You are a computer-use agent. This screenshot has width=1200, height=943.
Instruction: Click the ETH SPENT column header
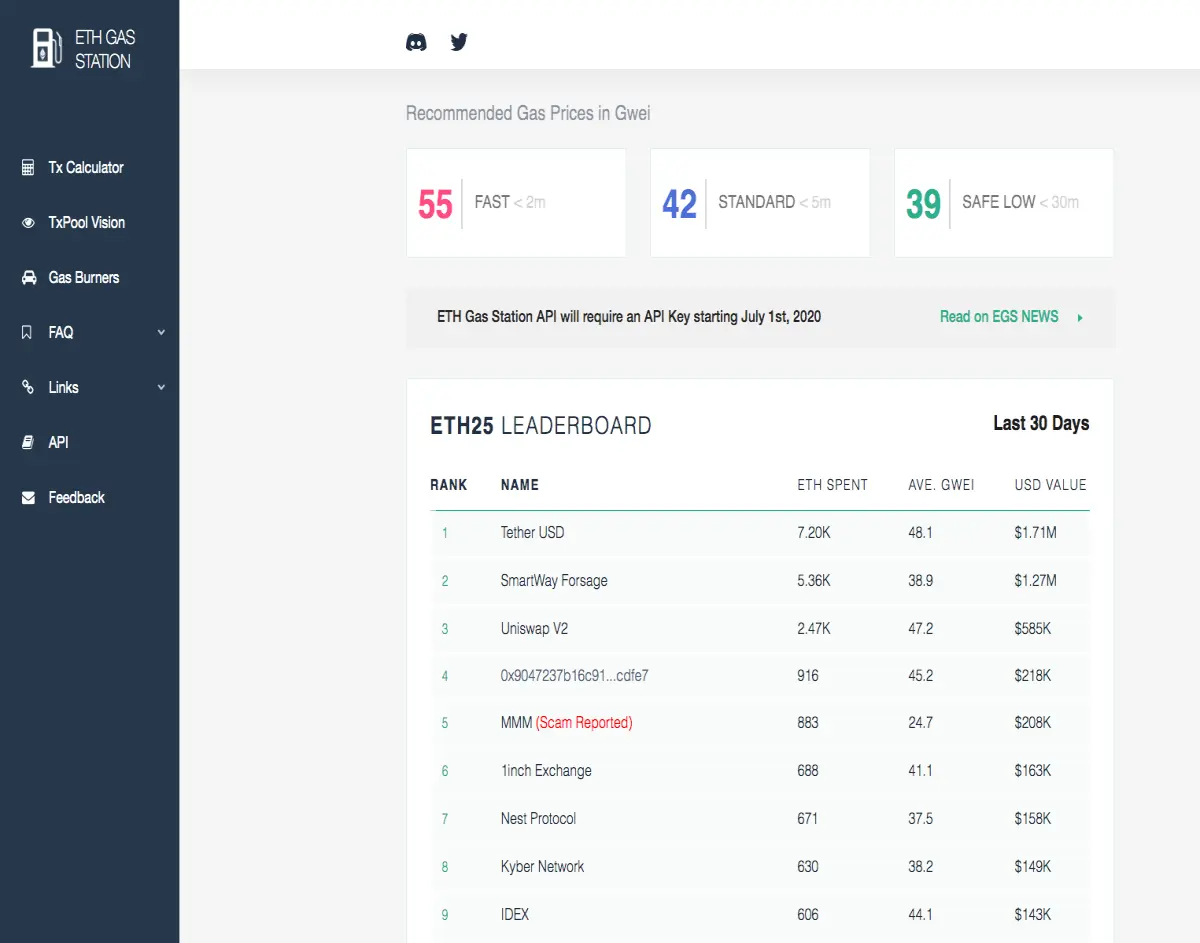pyautogui.click(x=833, y=485)
